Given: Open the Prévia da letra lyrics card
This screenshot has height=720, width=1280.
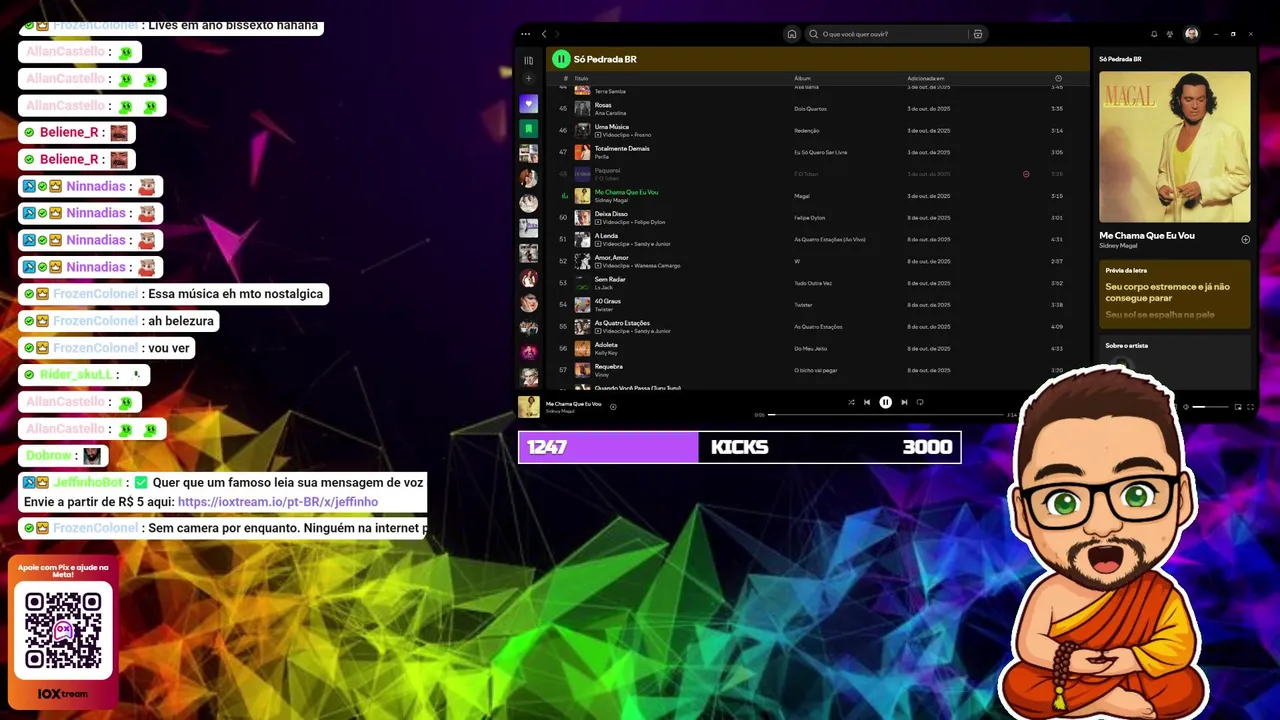Looking at the screenshot, I should [1175, 294].
